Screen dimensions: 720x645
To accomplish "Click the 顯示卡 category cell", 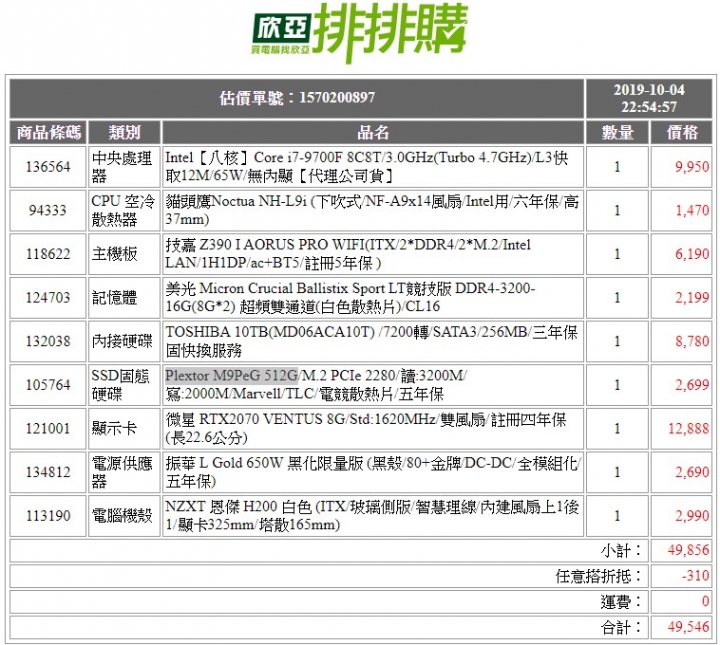I will point(124,428).
